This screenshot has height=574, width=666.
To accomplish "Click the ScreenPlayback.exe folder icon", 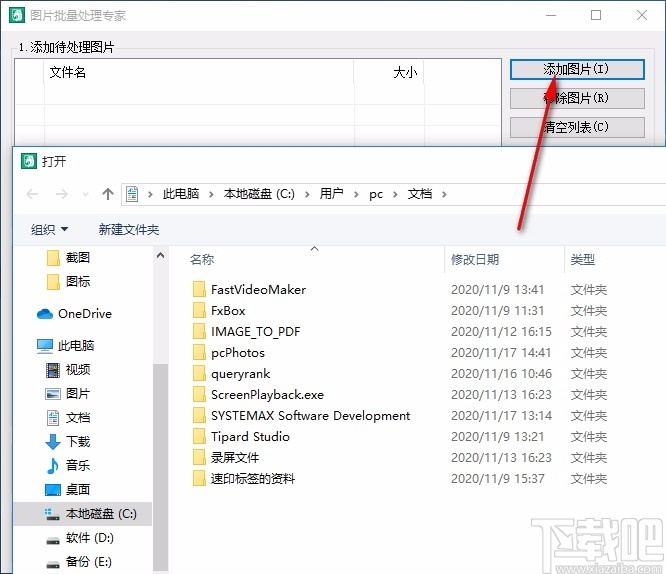I will click(199, 394).
